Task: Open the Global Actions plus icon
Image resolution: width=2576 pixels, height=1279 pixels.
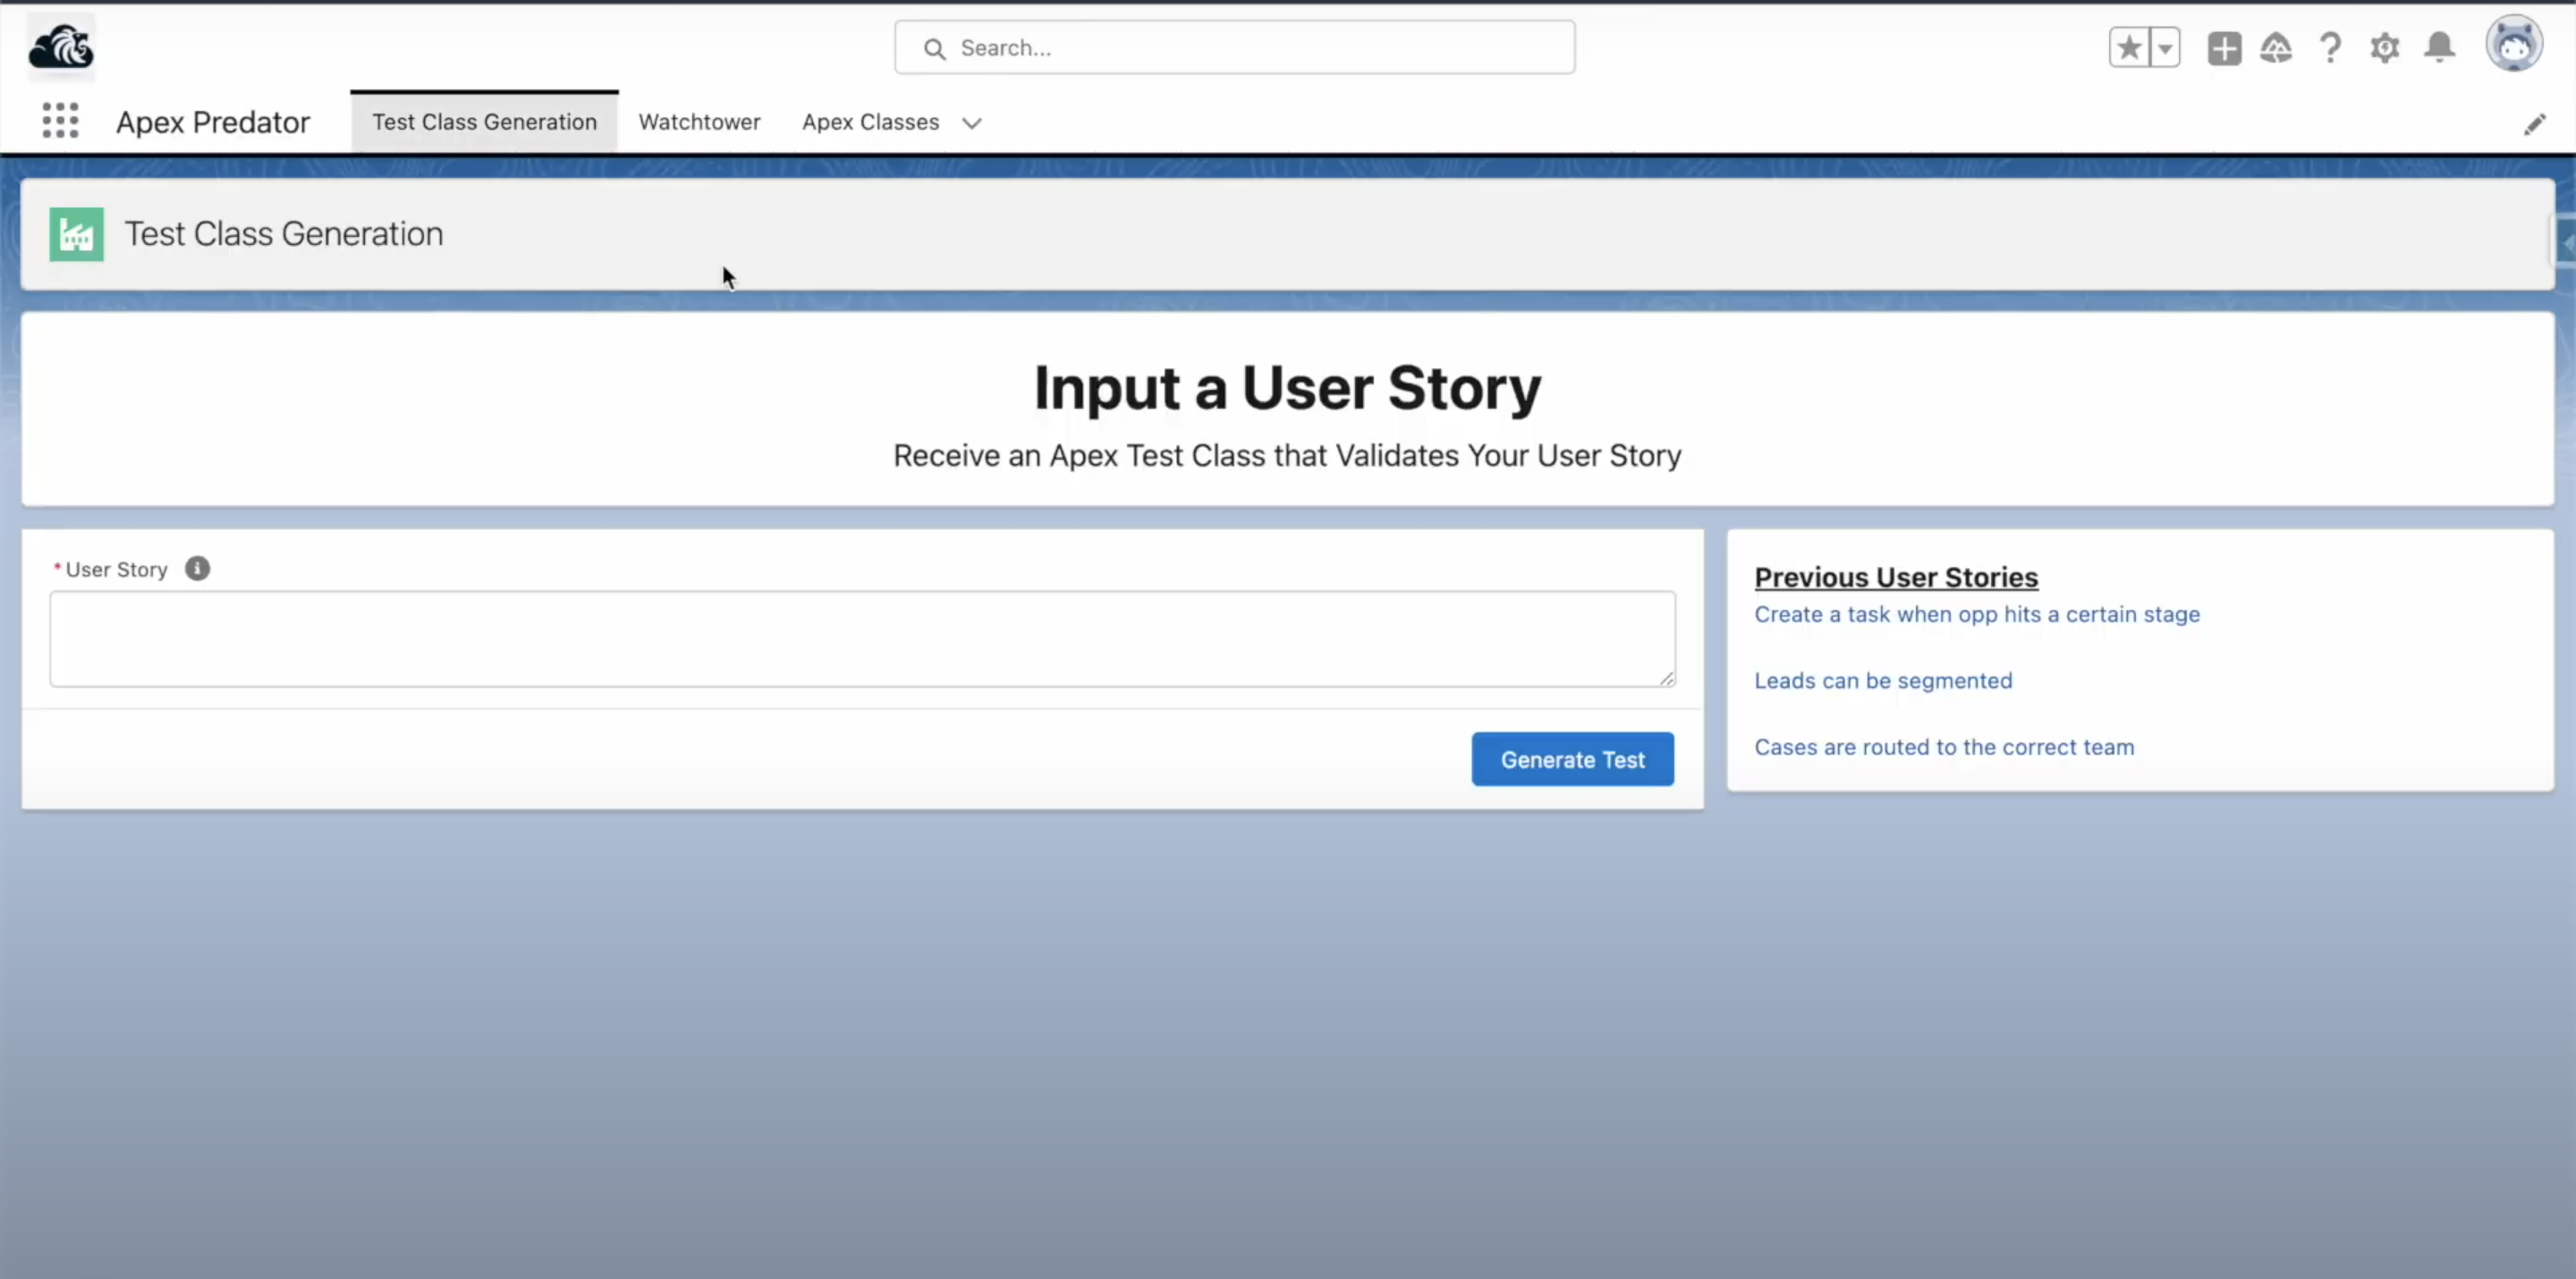Action: click(2224, 47)
